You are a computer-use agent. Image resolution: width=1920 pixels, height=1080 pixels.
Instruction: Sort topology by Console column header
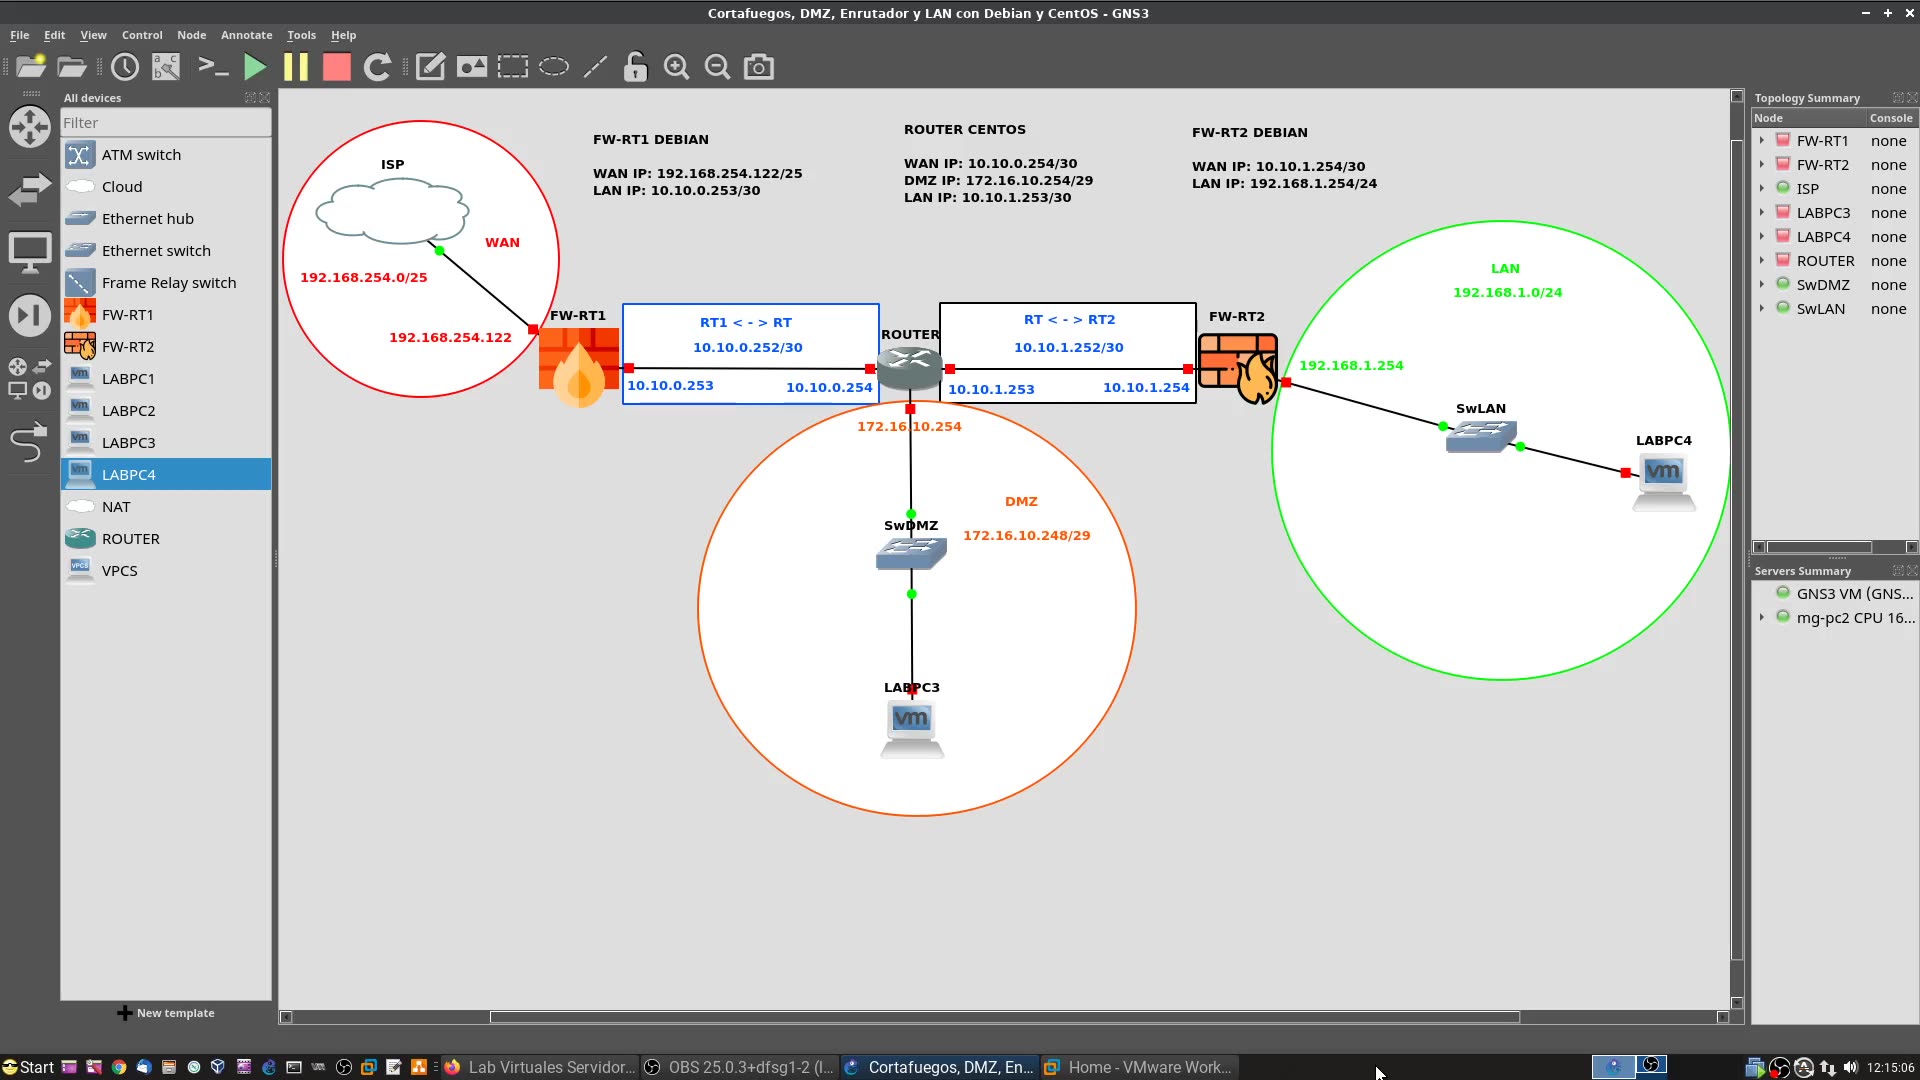1891,118
